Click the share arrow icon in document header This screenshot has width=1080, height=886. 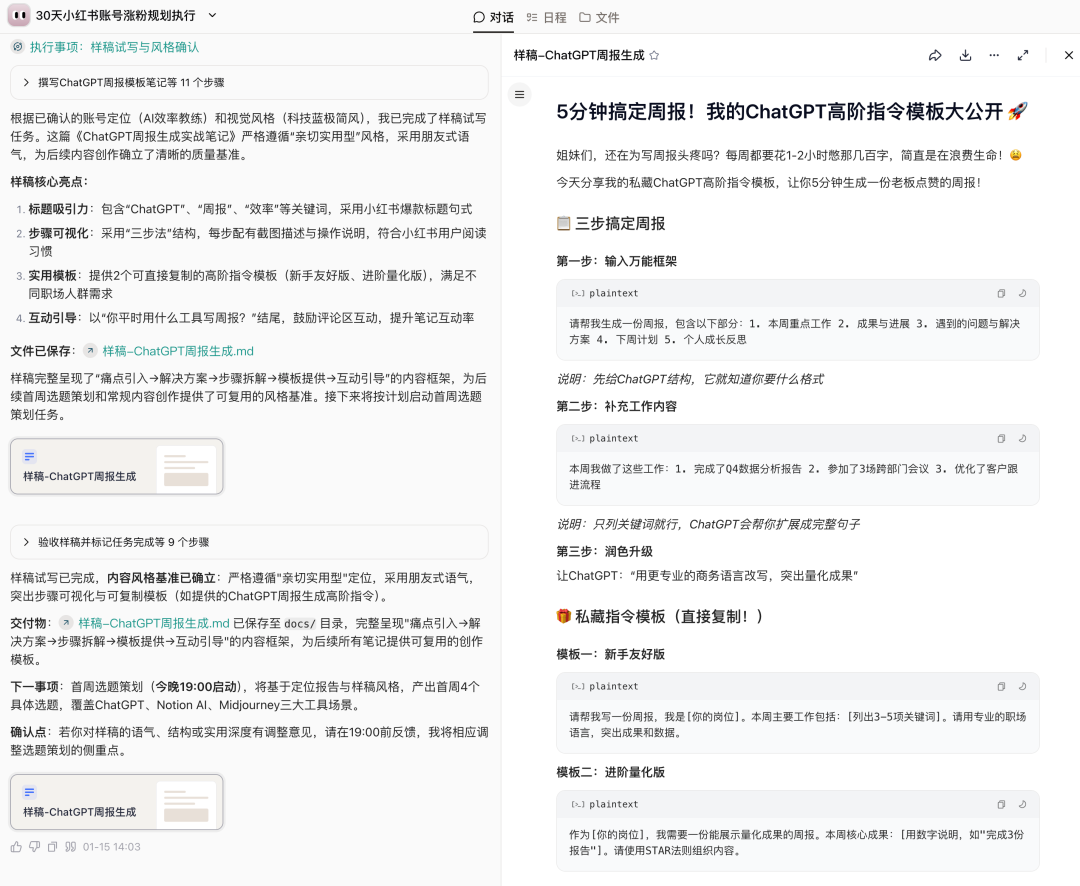(935, 56)
